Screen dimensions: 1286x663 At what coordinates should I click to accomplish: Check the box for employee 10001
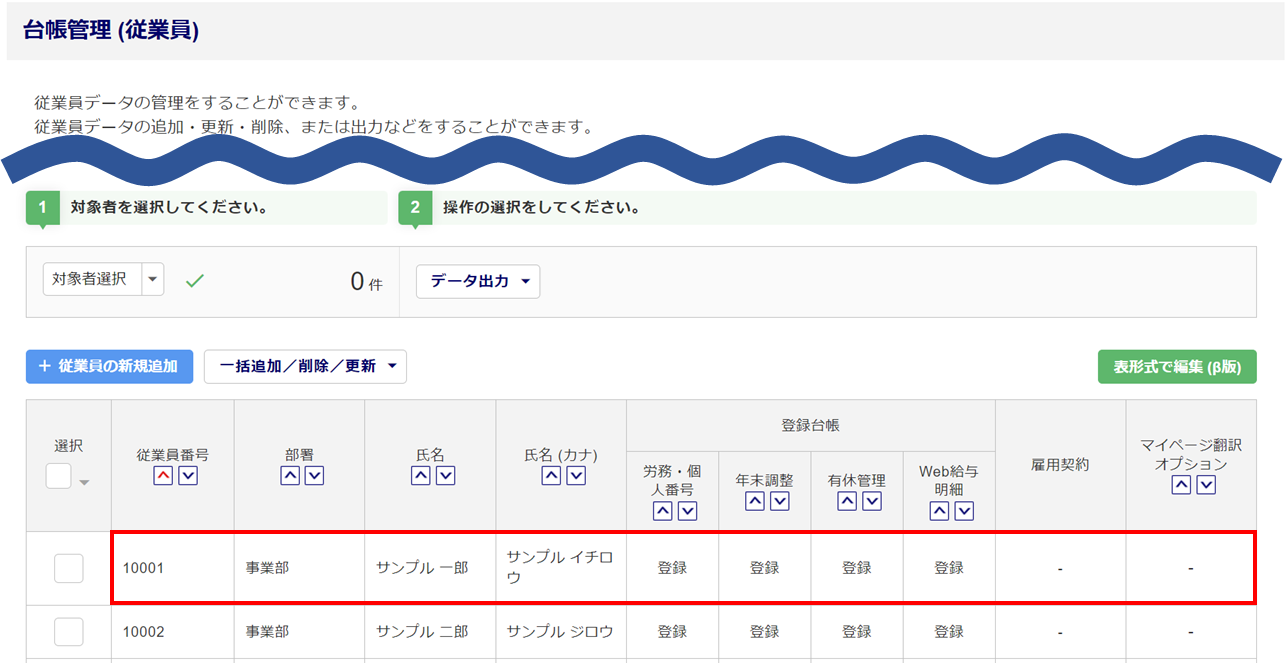(x=69, y=568)
